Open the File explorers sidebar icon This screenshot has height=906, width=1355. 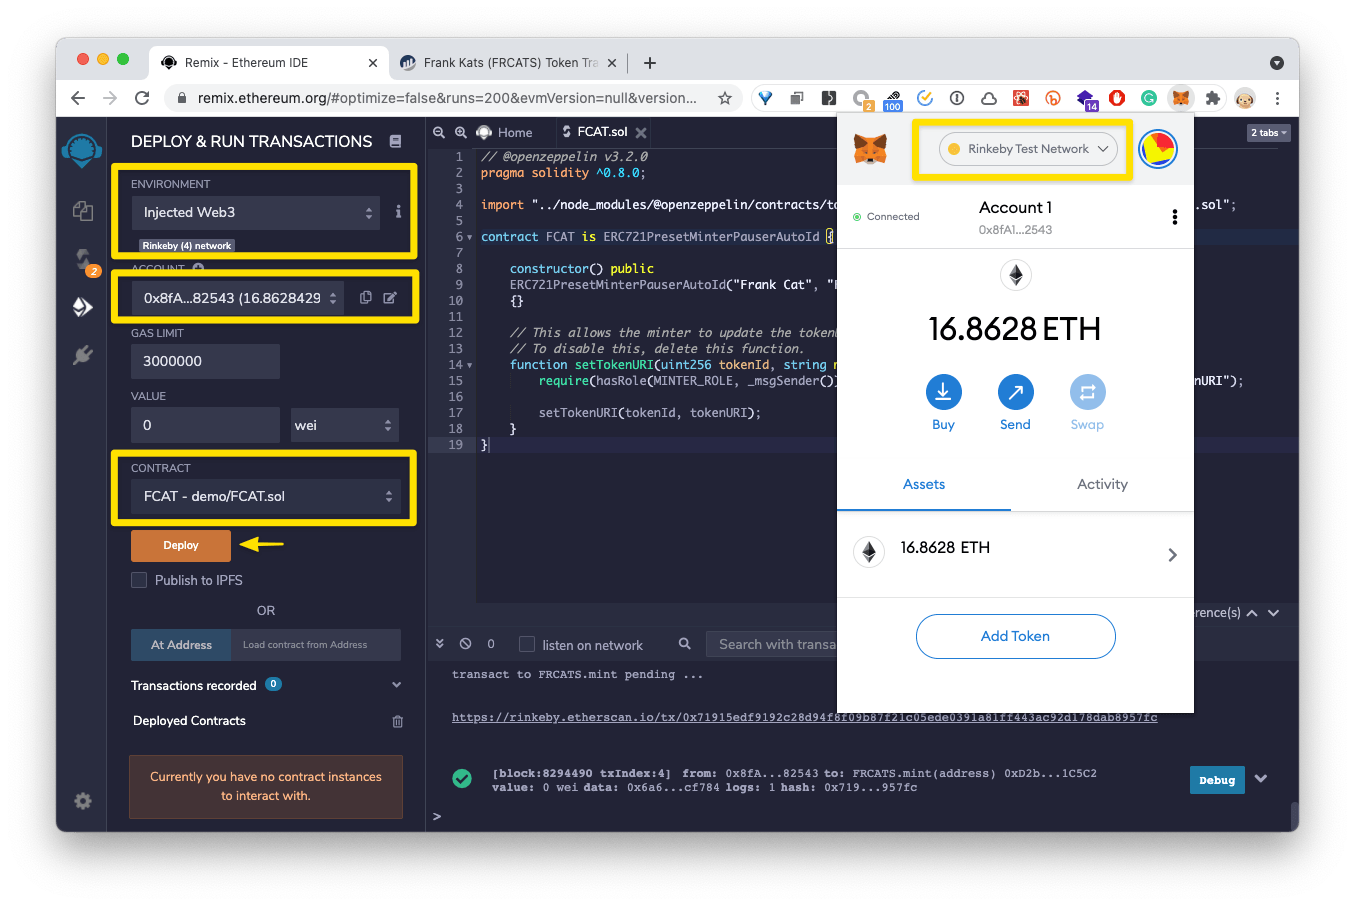coord(83,211)
